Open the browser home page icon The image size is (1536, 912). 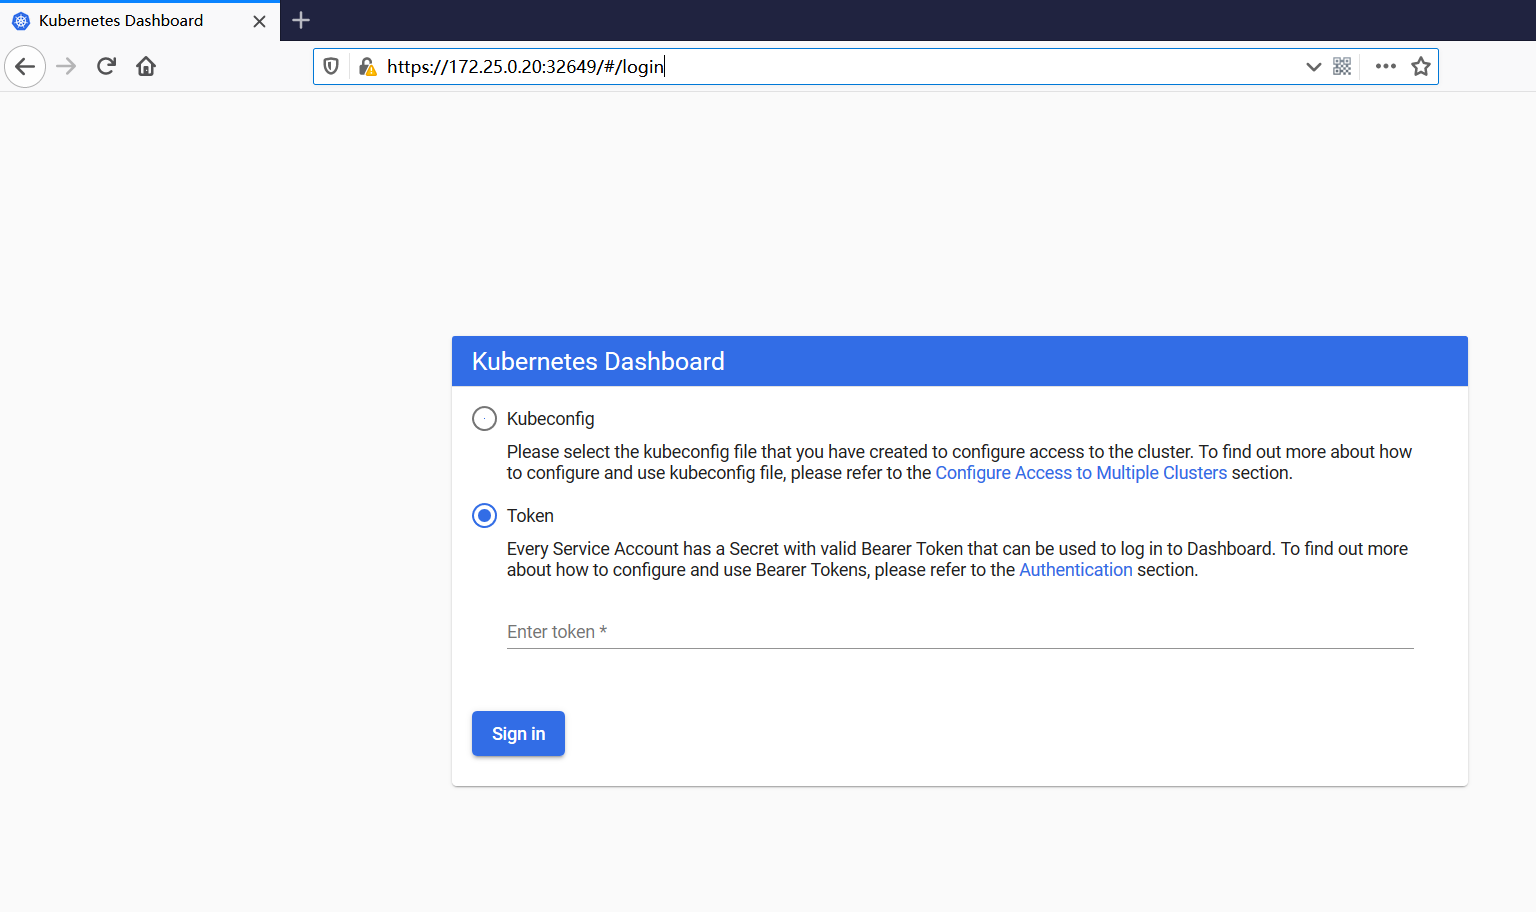[x=146, y=67]
